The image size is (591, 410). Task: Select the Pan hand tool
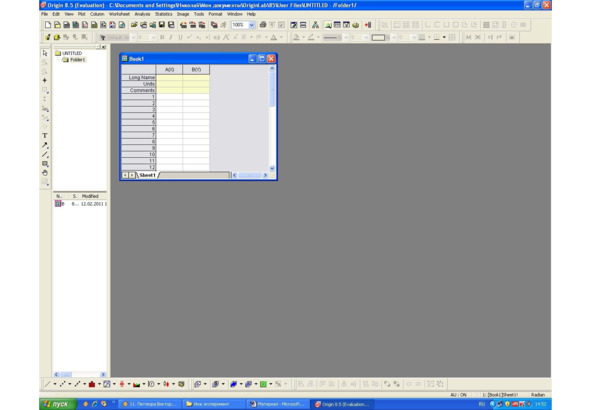point(45,173)
